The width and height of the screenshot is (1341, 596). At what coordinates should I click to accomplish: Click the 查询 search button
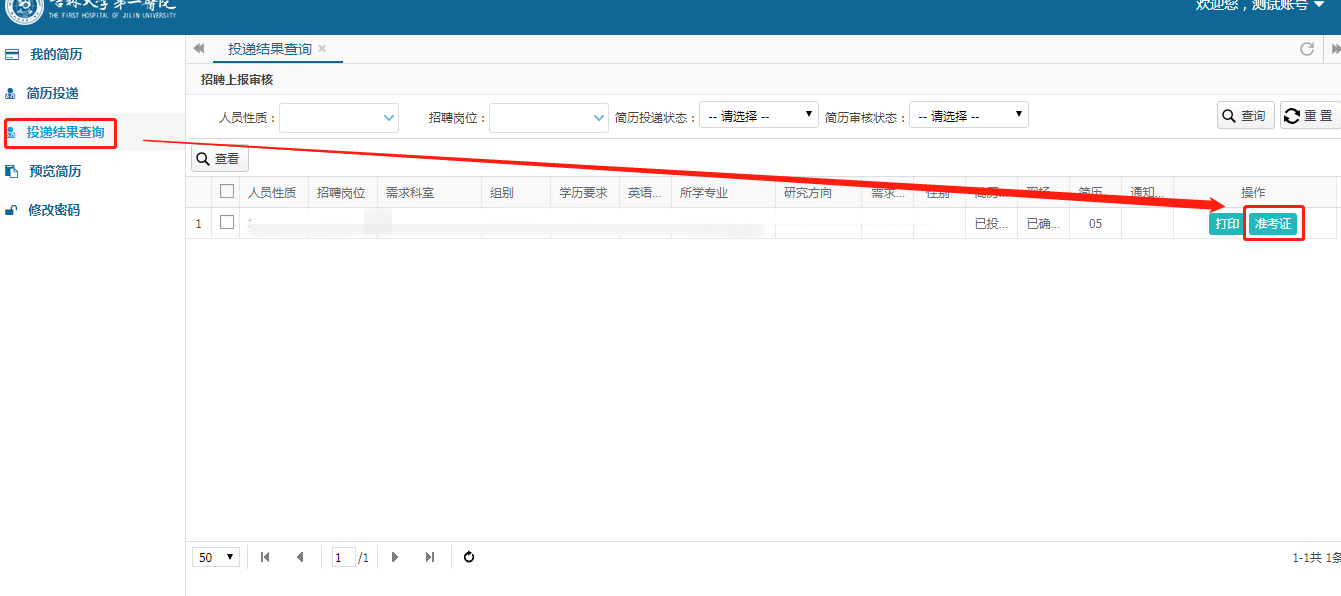click(1246, 116)
